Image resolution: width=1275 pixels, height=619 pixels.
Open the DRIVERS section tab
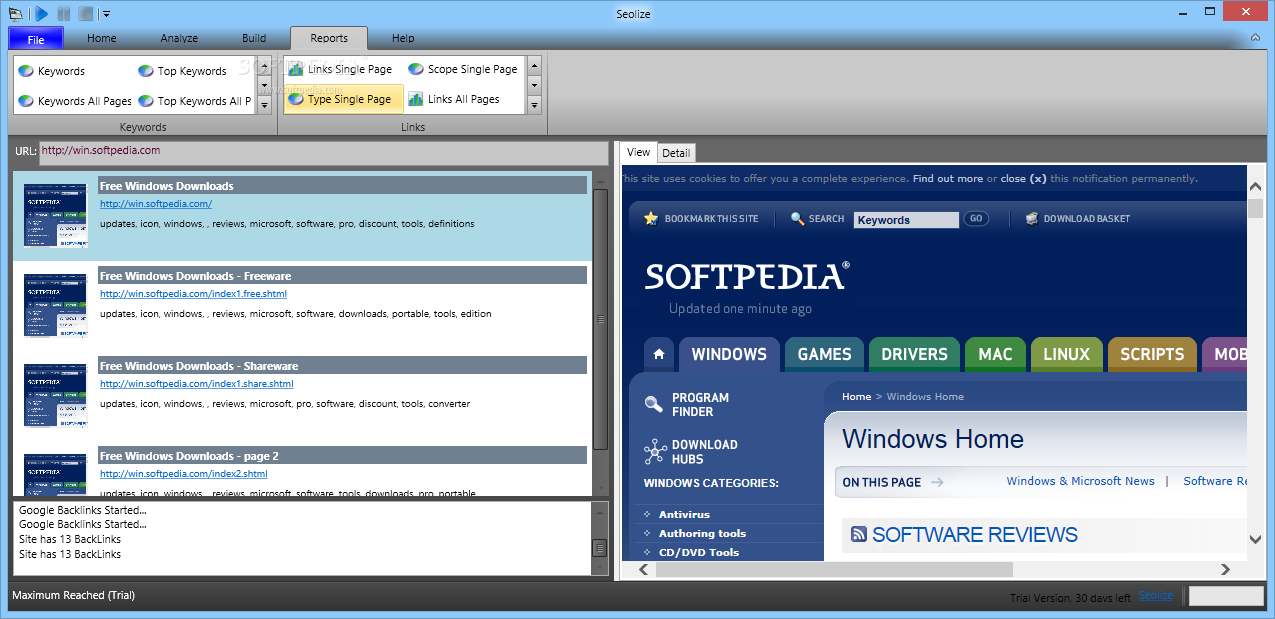[914, 354]
